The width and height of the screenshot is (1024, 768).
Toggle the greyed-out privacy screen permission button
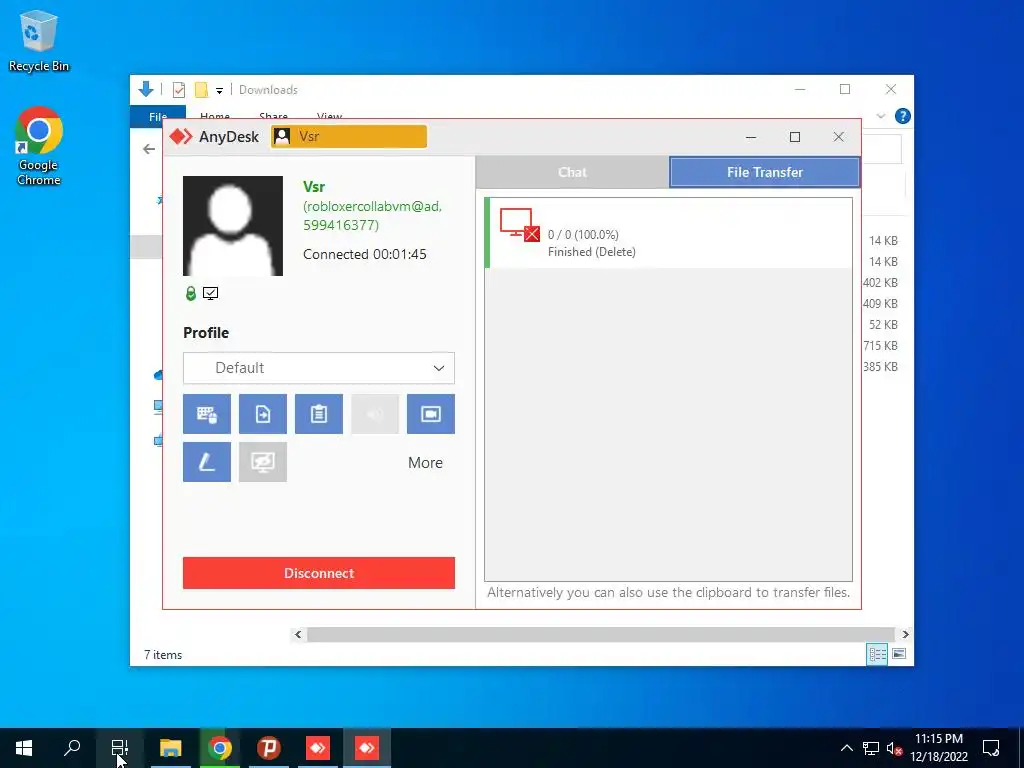(x=263, y=462)
